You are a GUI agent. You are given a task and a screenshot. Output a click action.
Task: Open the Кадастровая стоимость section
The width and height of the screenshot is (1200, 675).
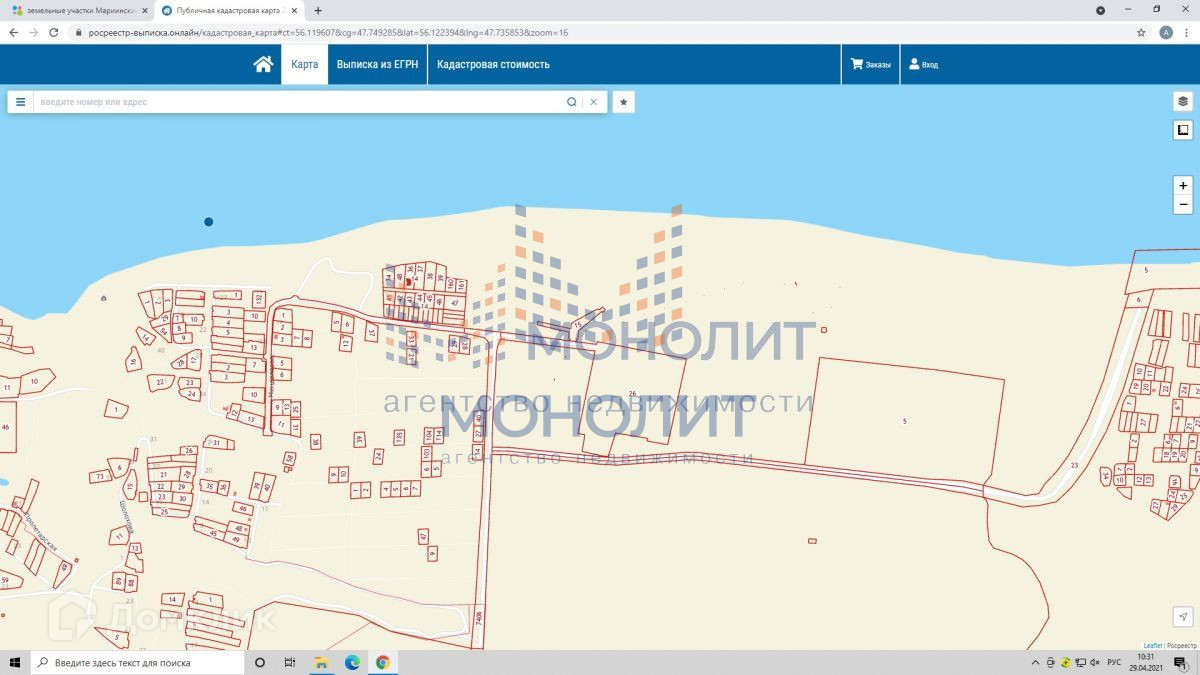coord(493,64)
